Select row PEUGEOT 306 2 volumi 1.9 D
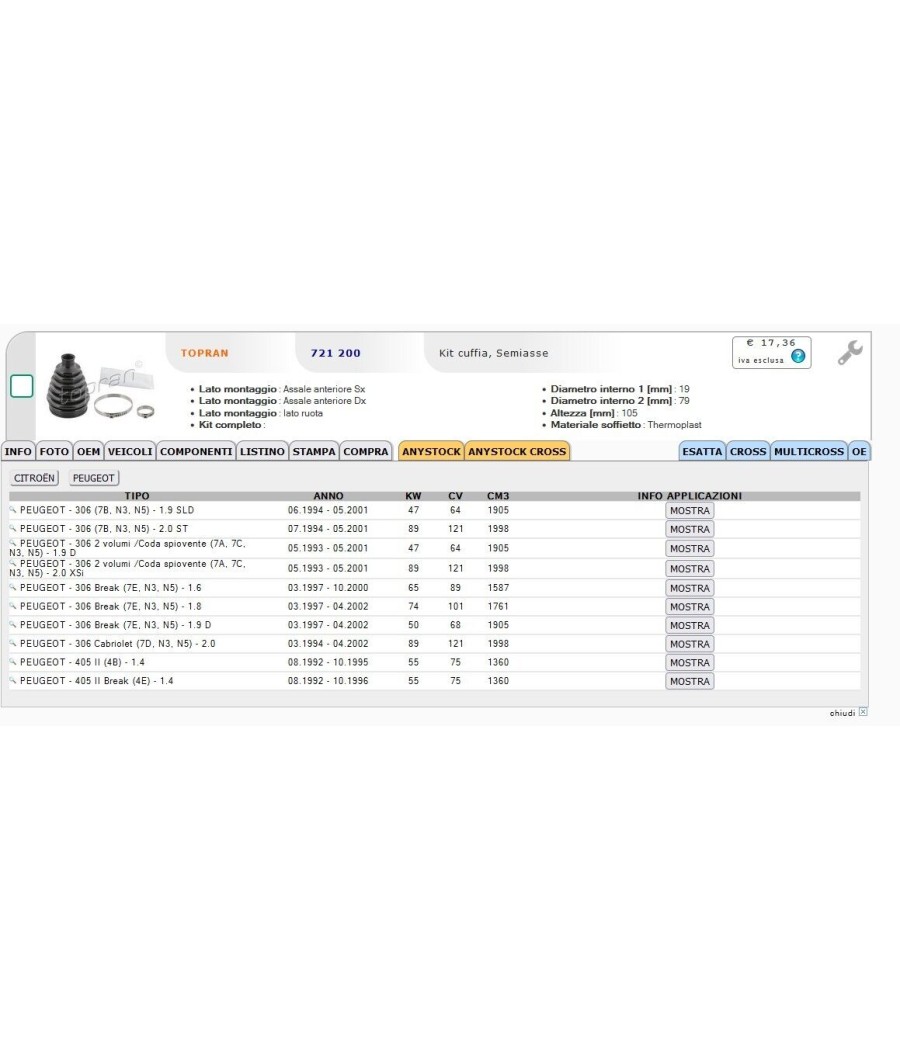Viewport: 900px width, 1050px height. [435, 548]
